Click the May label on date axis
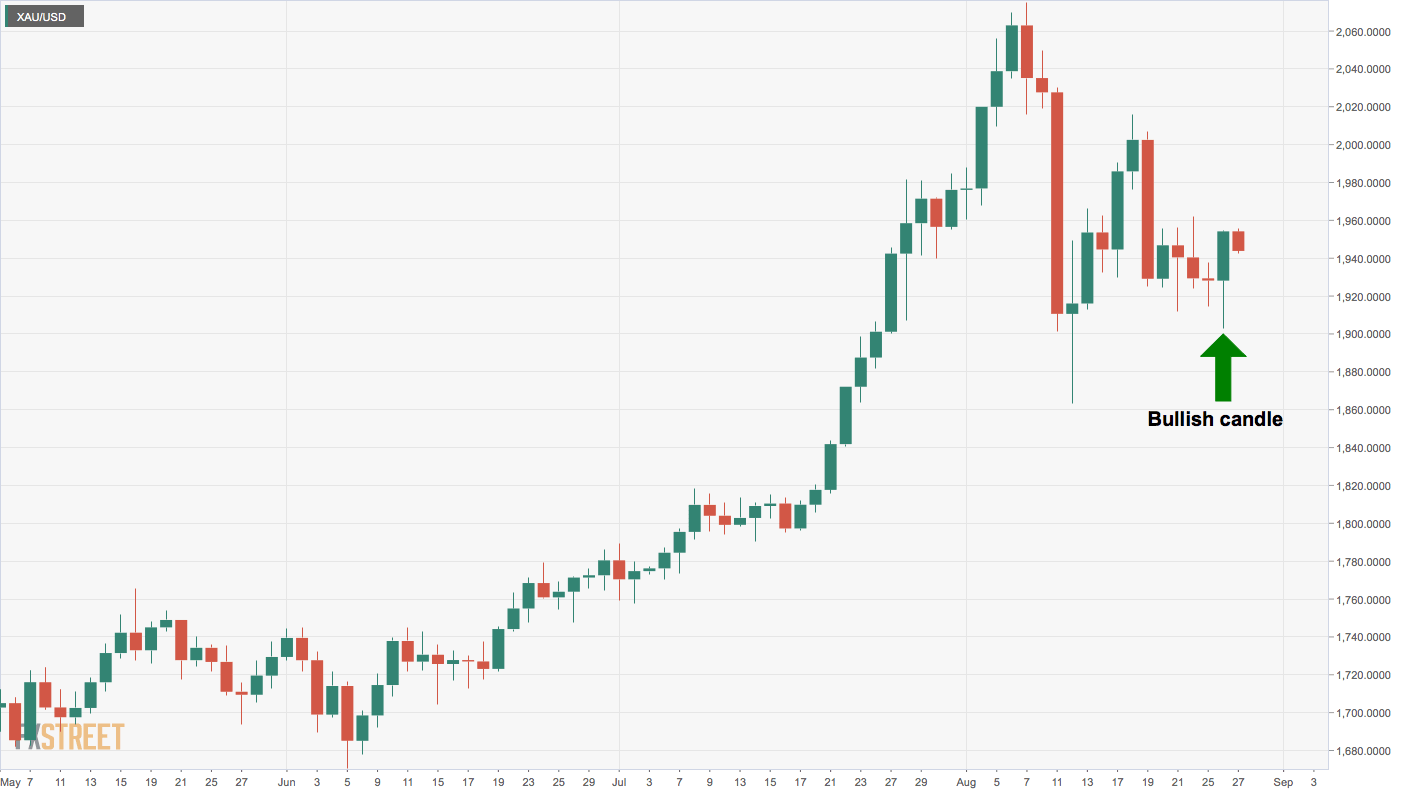The width and height of the screenshot is (1405, 795). (11, 782)
